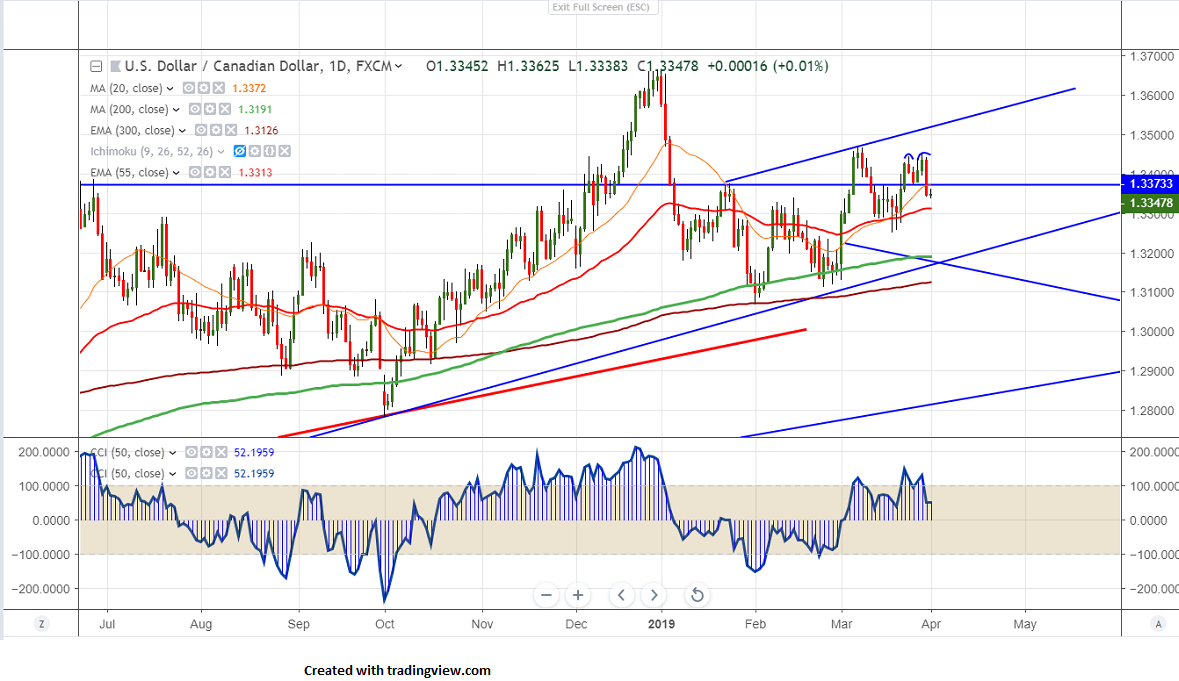Zoom out the chart with minus button
This screenshot has width=1179, height=681.
pyautogui.click(x=547, y=595)
